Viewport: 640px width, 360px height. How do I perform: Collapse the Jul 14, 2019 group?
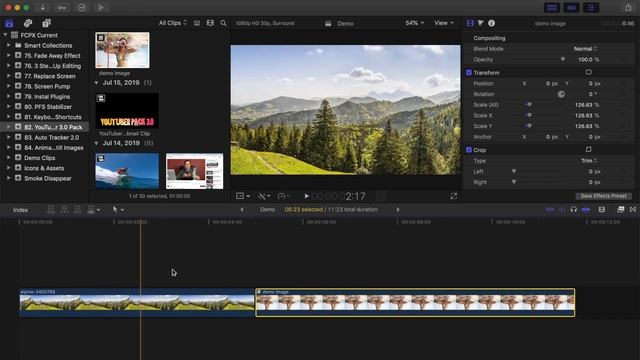coord(96,143)
